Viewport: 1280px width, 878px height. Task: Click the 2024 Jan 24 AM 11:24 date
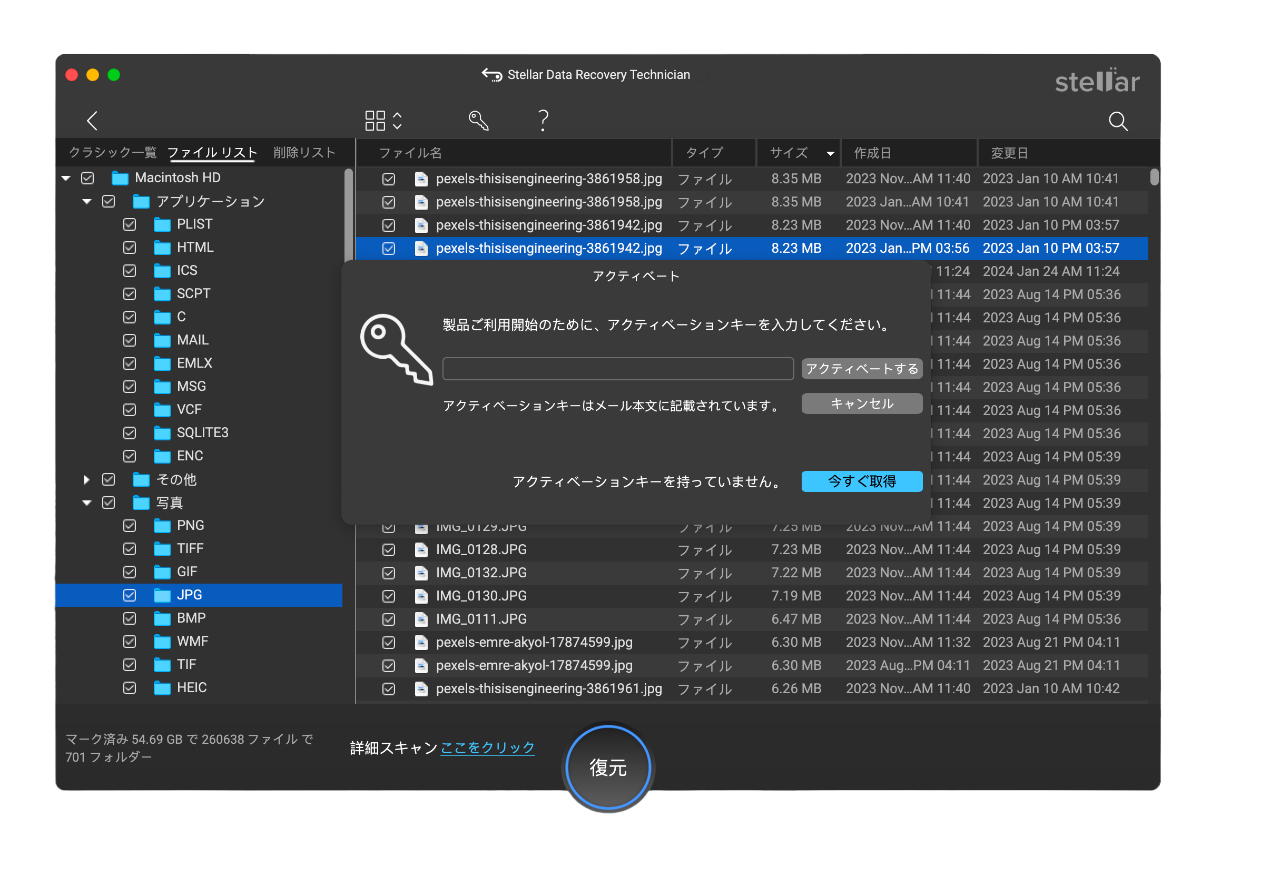tap(1051, 271)
